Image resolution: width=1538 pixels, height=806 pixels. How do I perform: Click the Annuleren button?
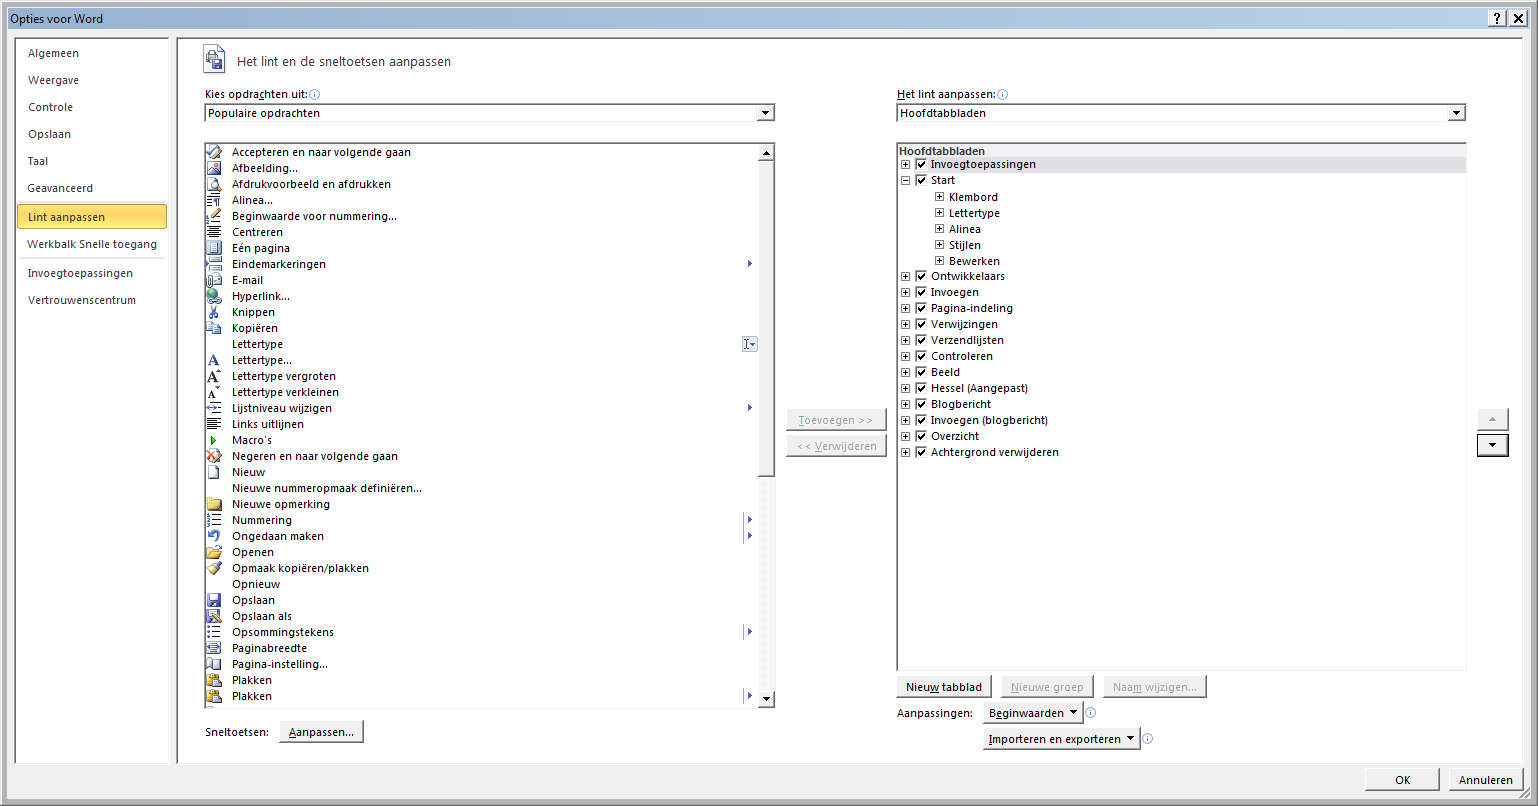point(1486,780)
